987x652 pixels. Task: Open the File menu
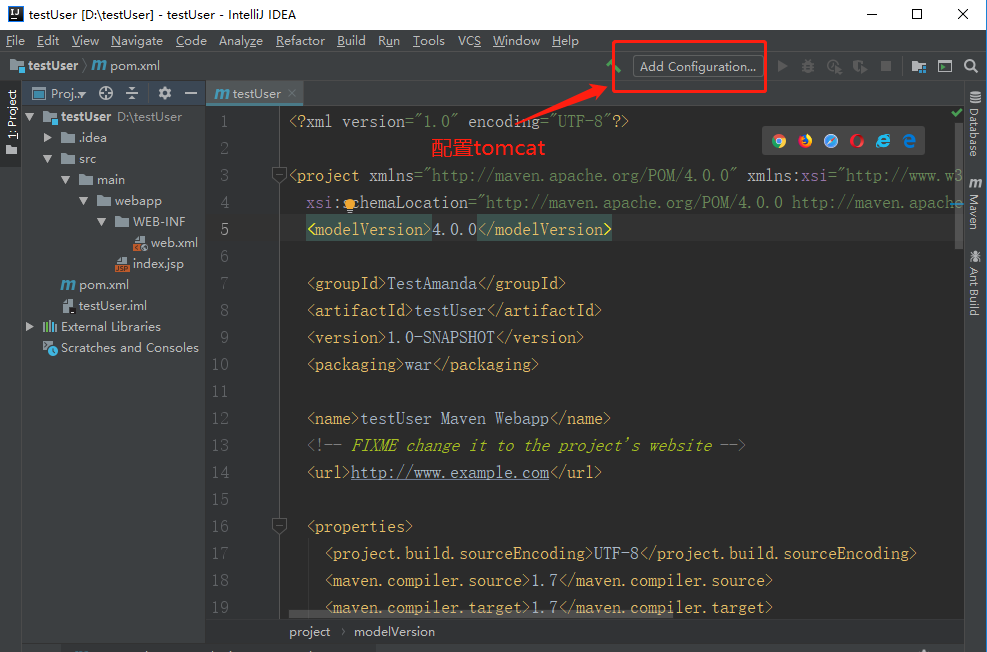click(15, 41)
